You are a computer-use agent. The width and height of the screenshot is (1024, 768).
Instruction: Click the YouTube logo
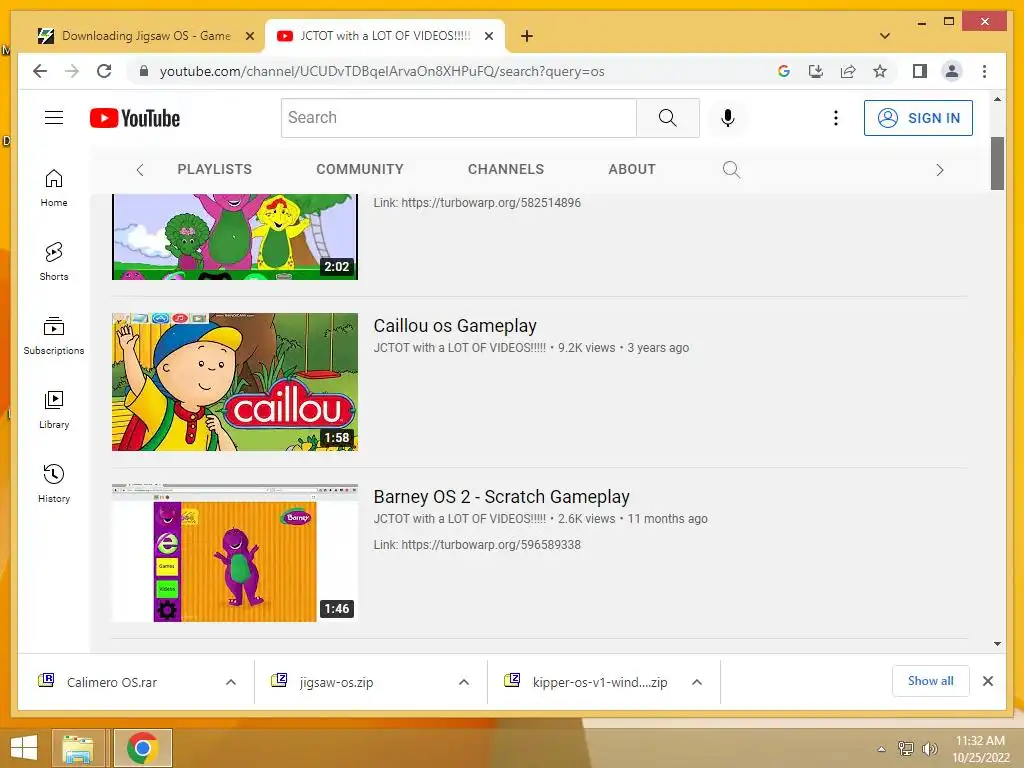(135, 118)
